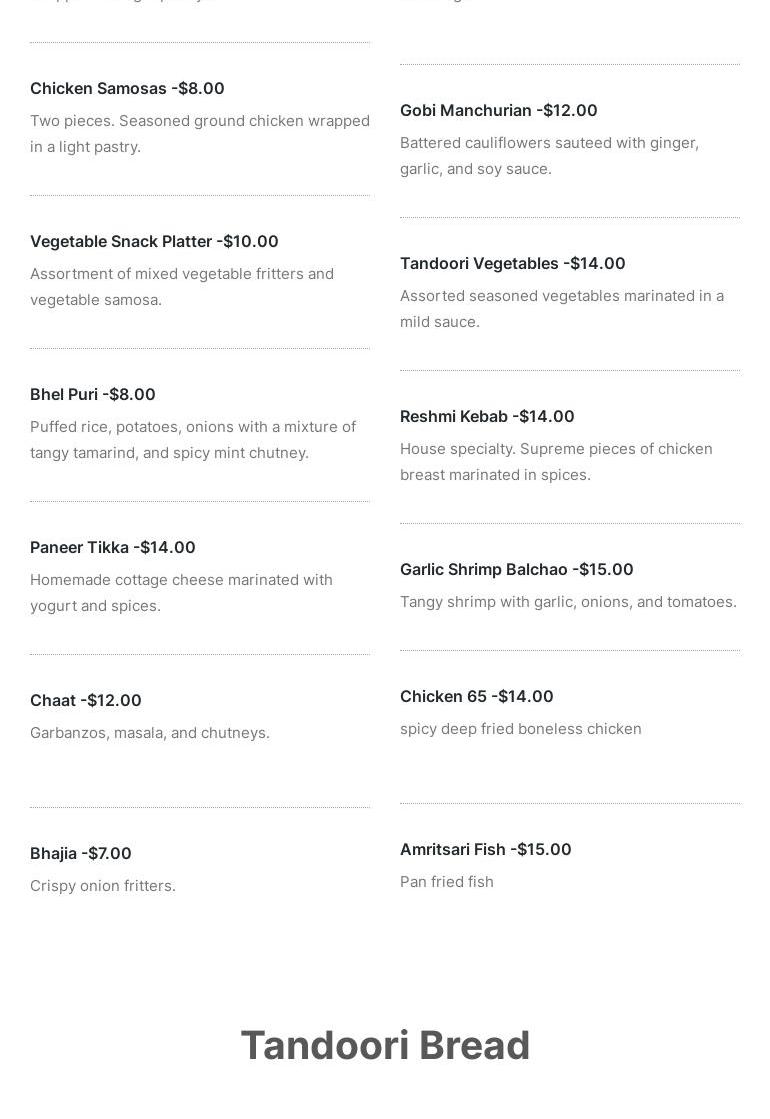
Task: Click the Bhel Puri item title
Action: [93, 394]
